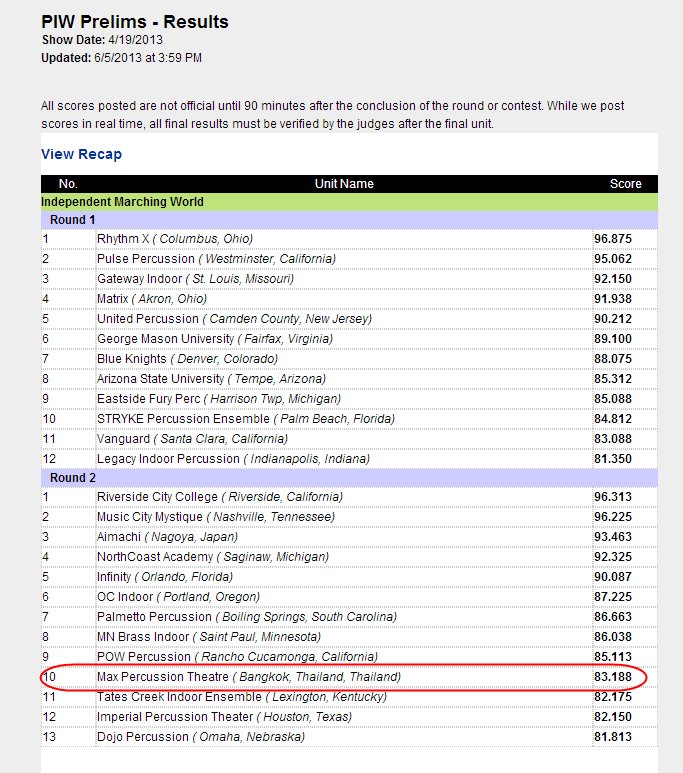Select the Max Percussion Theatre row

(x=349, y=677)
